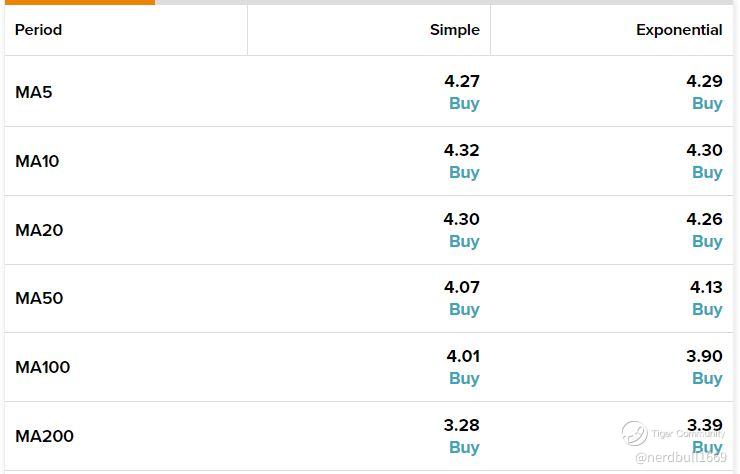
Task: Click the @nerdbull watermark username
Action: [680, 457]
